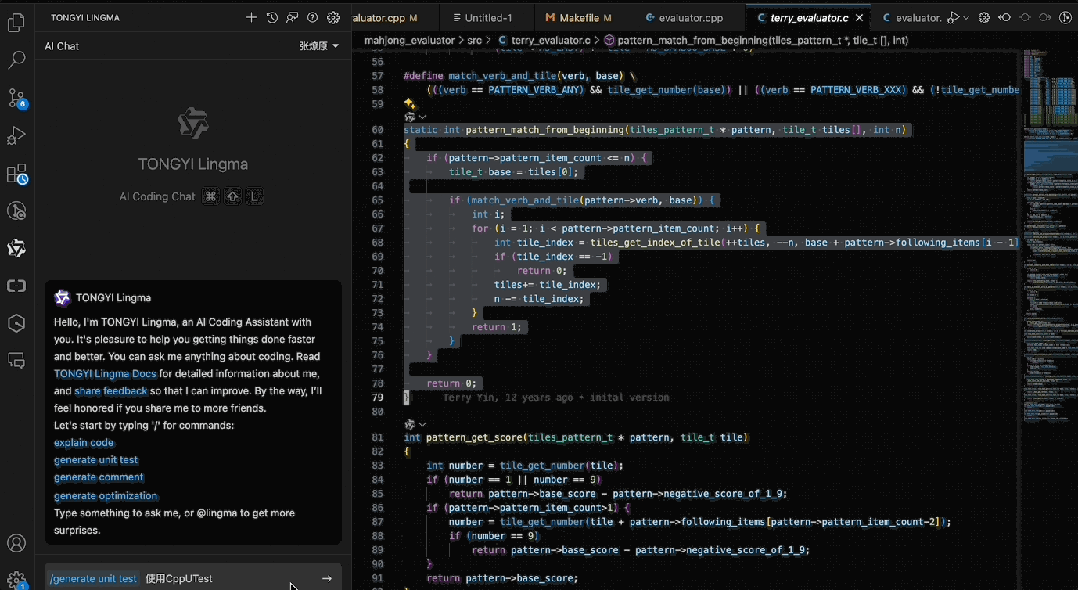Click the generate comment command link
Viewport: 1078px width, 590px height.
99,477
